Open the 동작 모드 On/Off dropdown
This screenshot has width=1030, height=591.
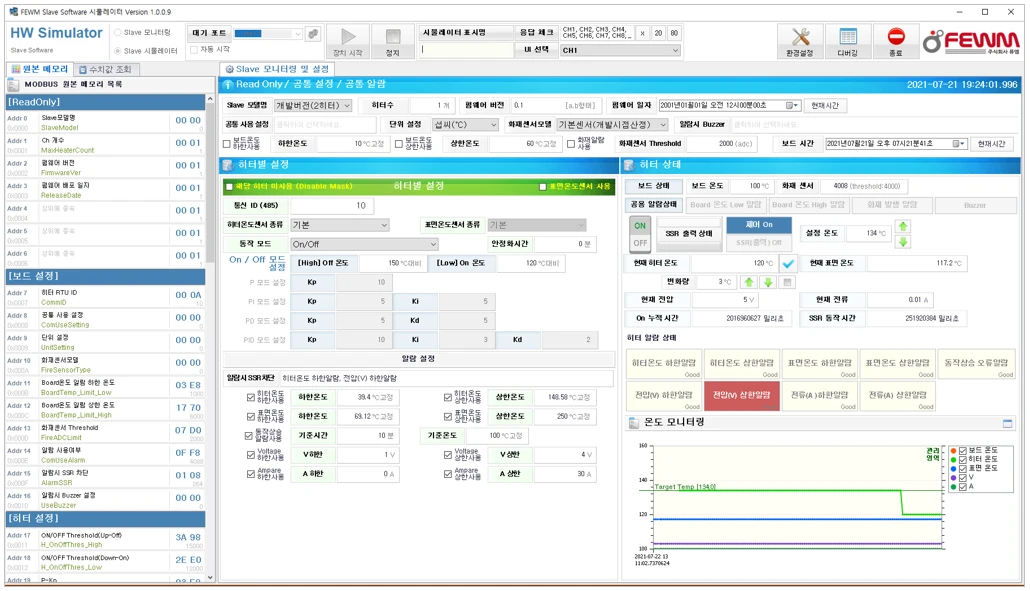tap(434, 244)
